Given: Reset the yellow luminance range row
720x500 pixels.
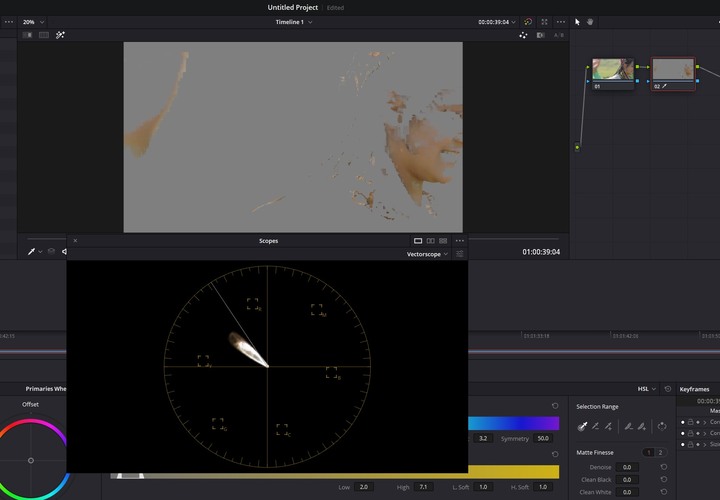Looking at the screenshot, I should 555,455.
